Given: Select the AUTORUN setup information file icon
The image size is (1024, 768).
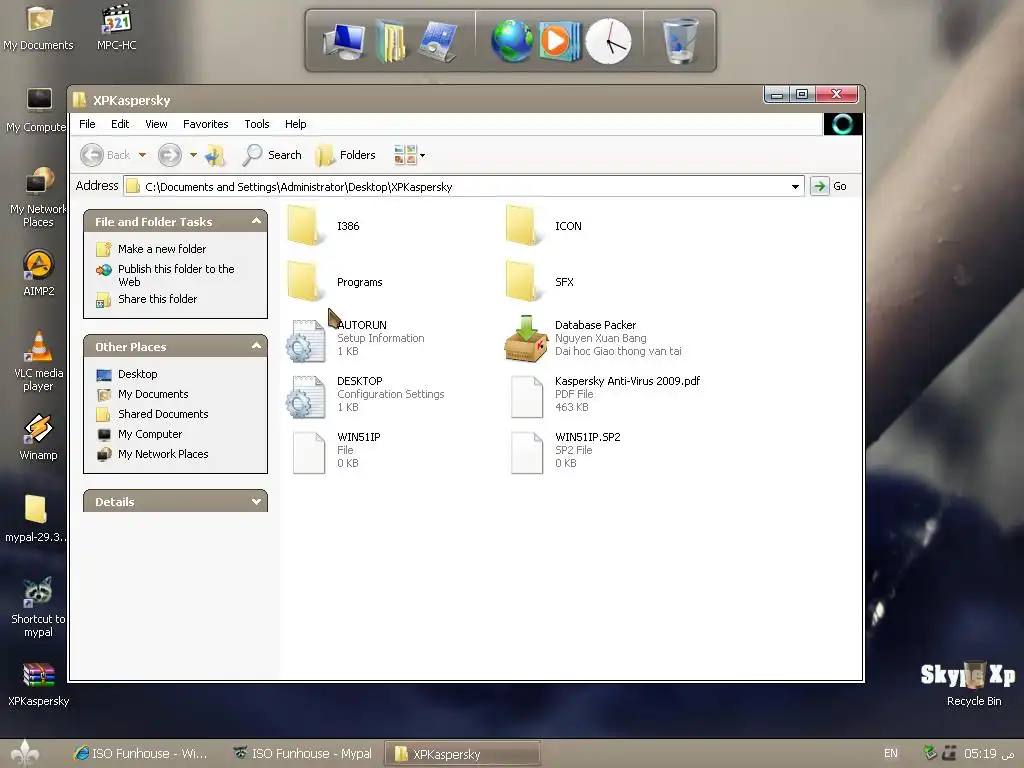Looking at the screenshot, I should tap(306, 340).
